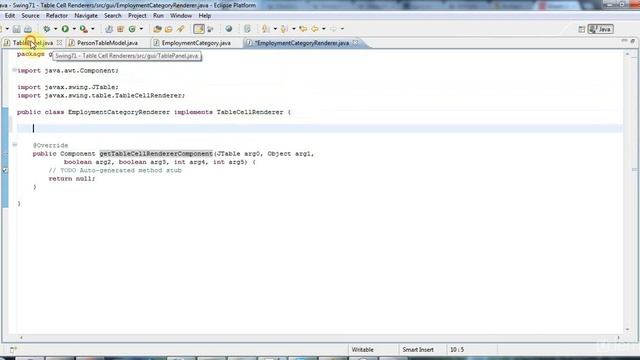640x360 pixels.
Task: Click the Search flashlight icon
Action: (x=180, y=29)
